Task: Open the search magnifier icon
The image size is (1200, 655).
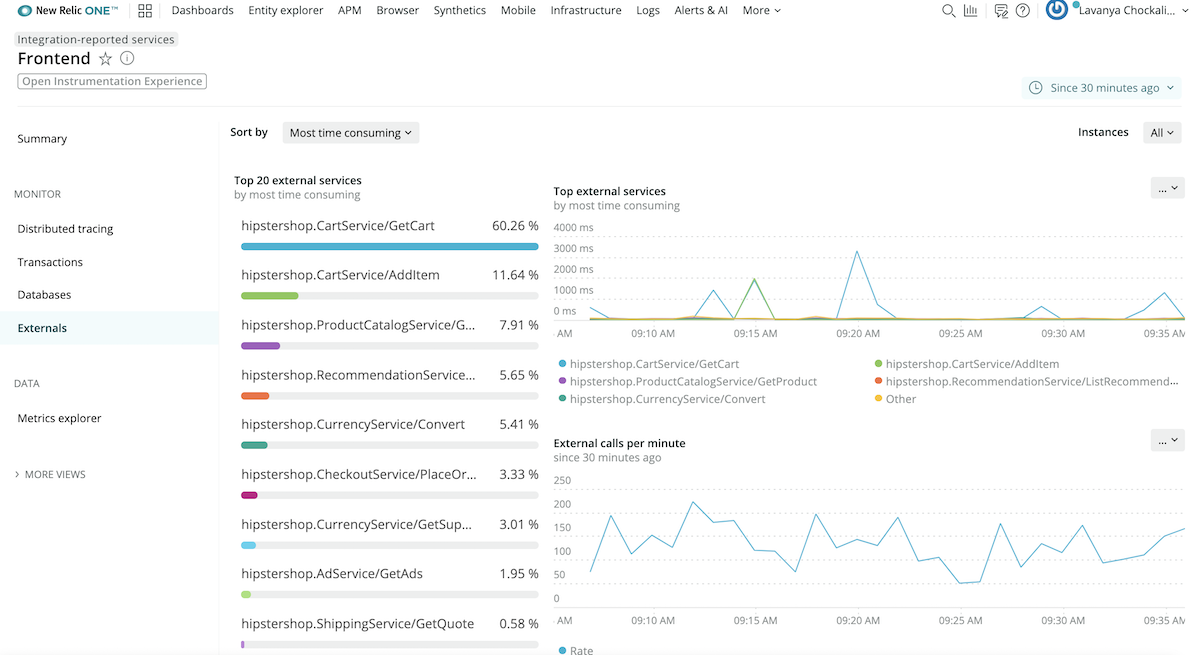Action: click(949, 11)
